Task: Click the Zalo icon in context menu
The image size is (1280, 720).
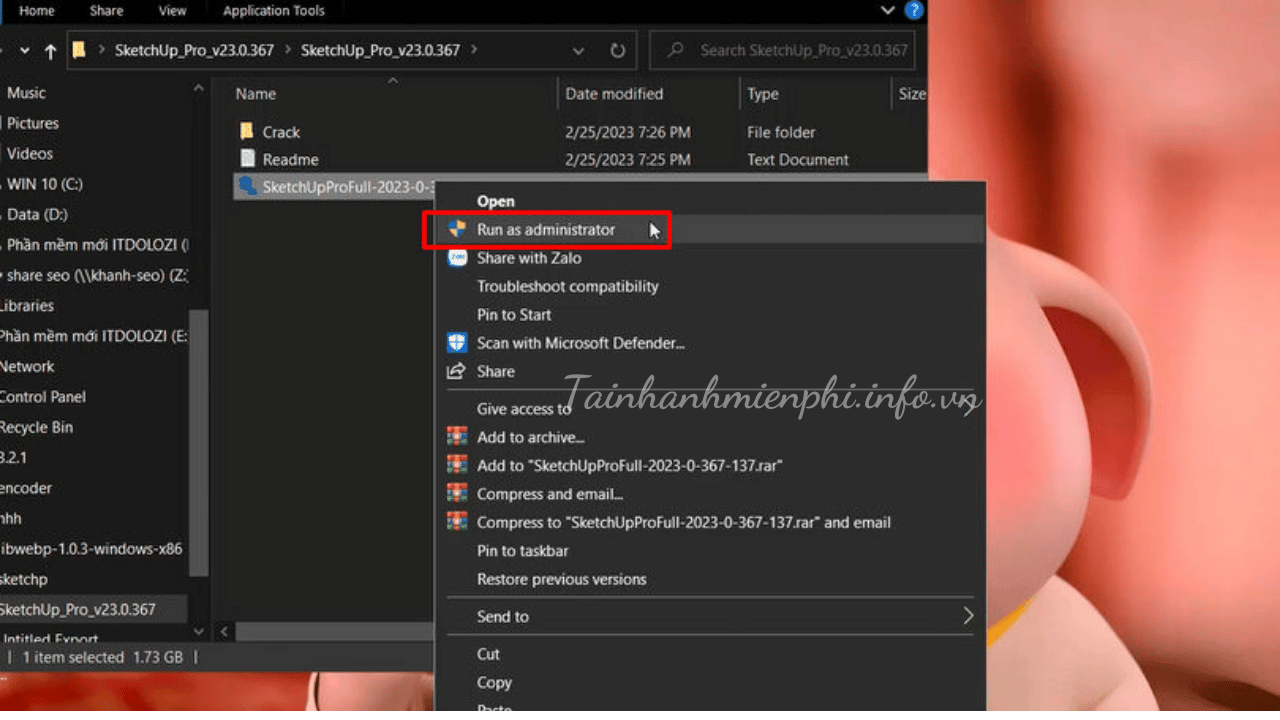Action: (x=457, y=258)
